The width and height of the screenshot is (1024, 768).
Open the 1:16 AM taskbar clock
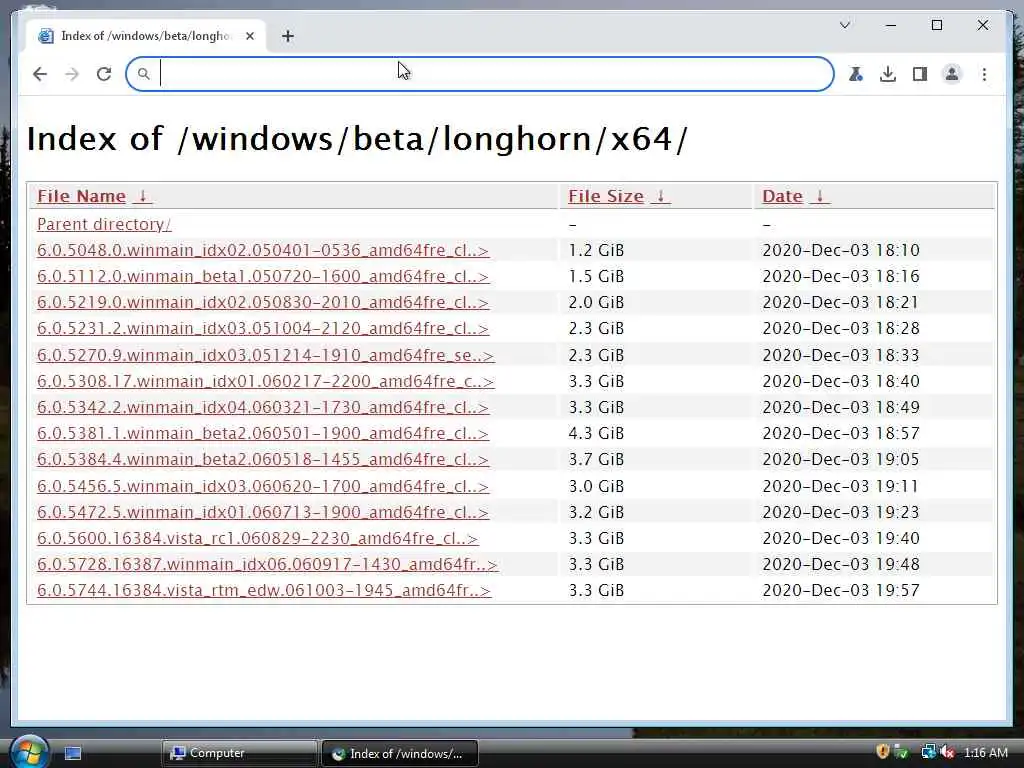tap(985, 753)
